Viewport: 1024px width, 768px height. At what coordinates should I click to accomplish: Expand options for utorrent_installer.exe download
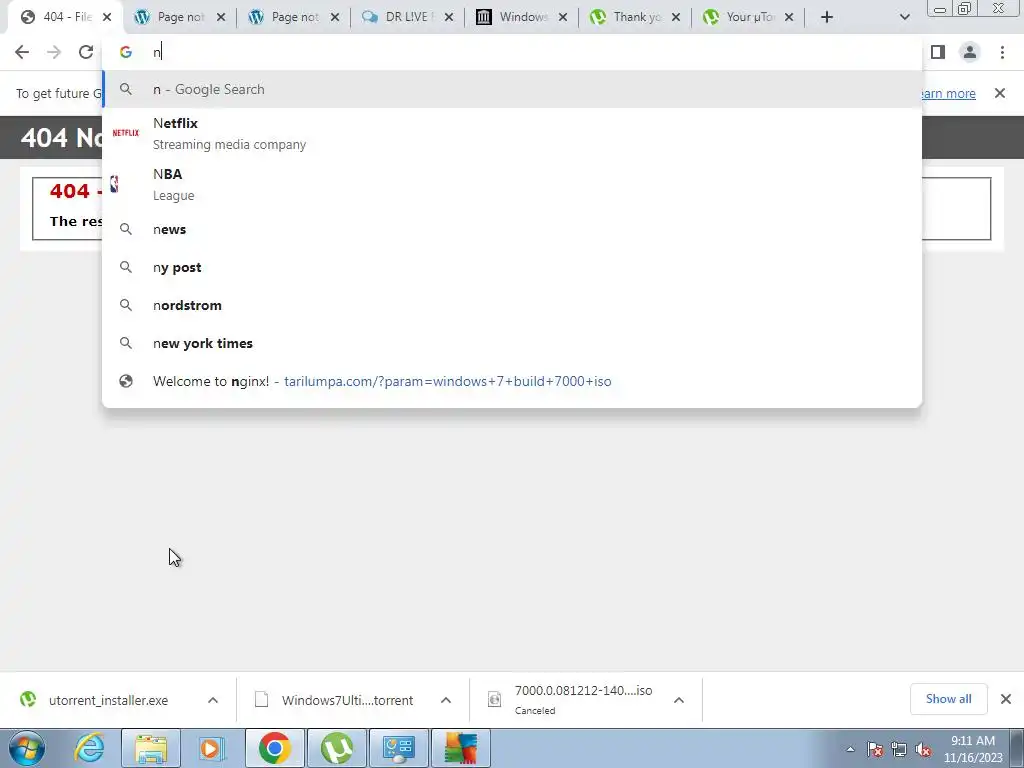click(213, 700)
